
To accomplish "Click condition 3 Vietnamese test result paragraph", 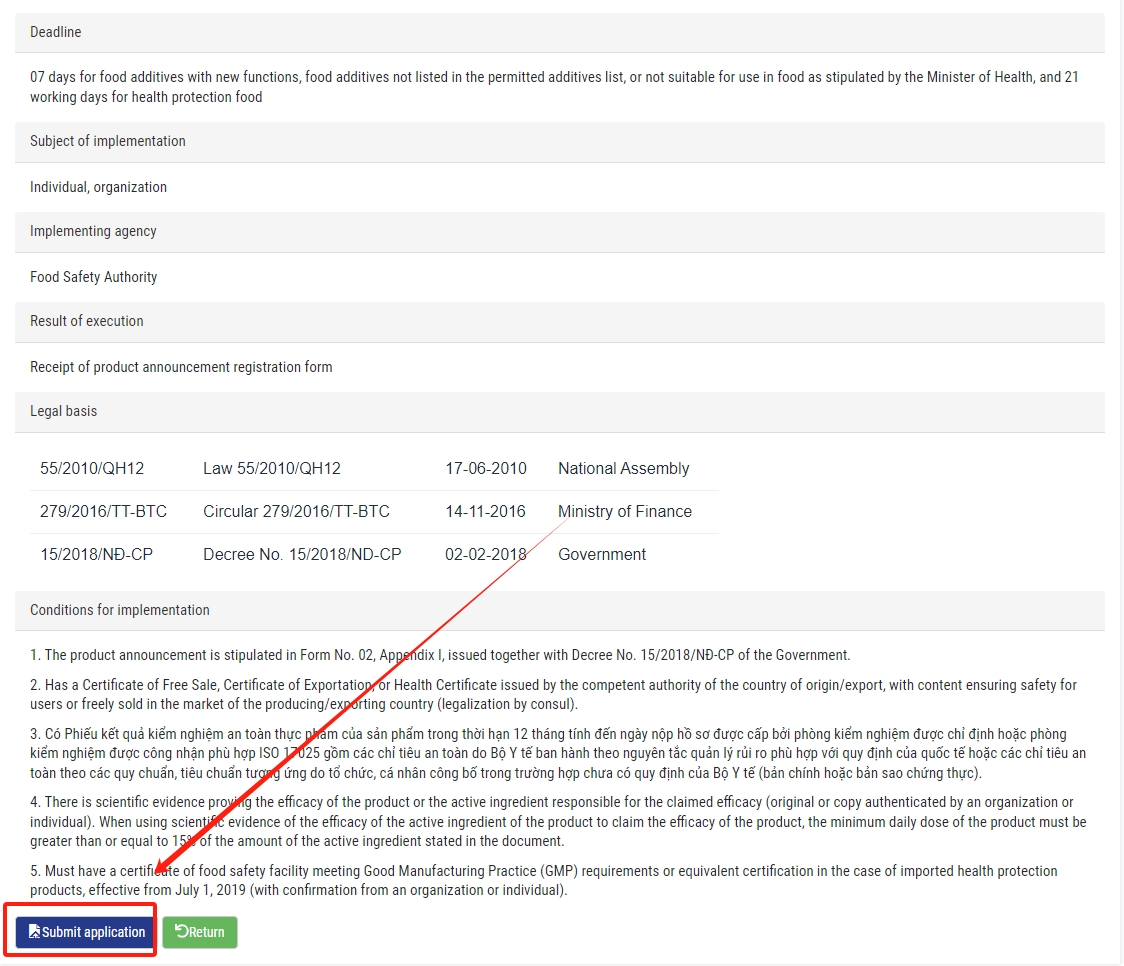I will coord(558,753).
